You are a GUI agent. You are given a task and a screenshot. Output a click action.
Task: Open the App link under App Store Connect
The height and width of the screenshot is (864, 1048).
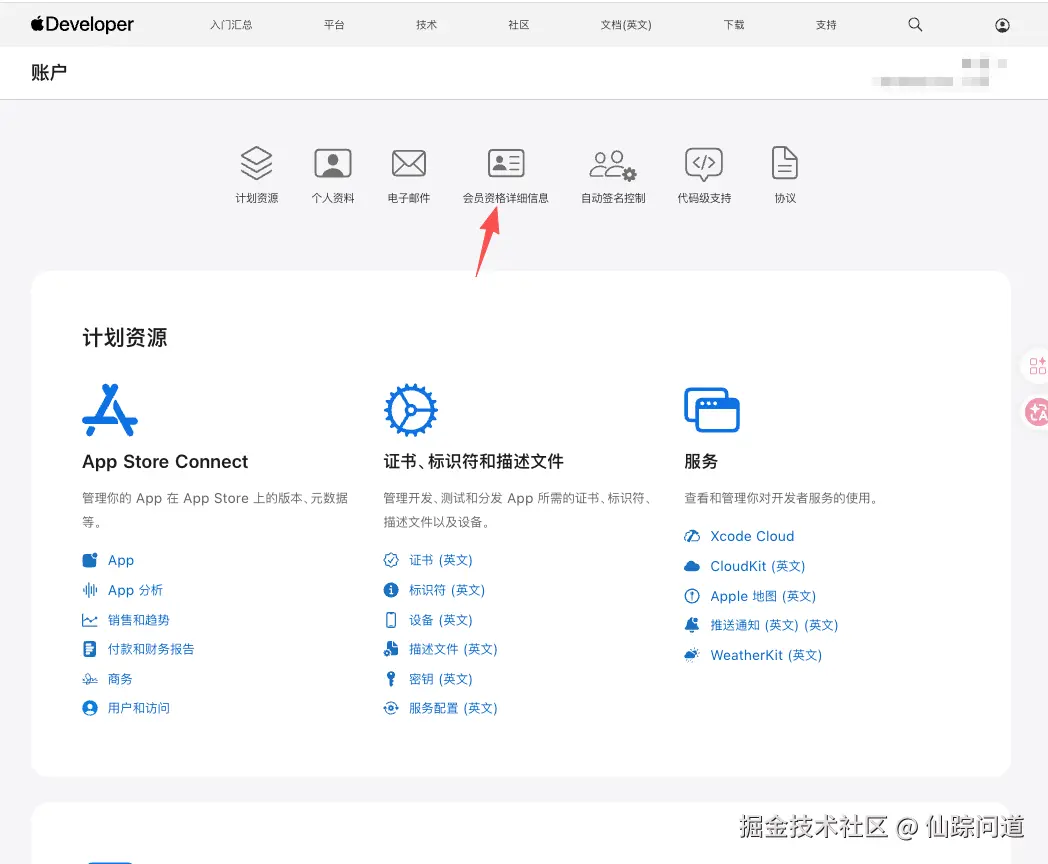pos(121,560)
